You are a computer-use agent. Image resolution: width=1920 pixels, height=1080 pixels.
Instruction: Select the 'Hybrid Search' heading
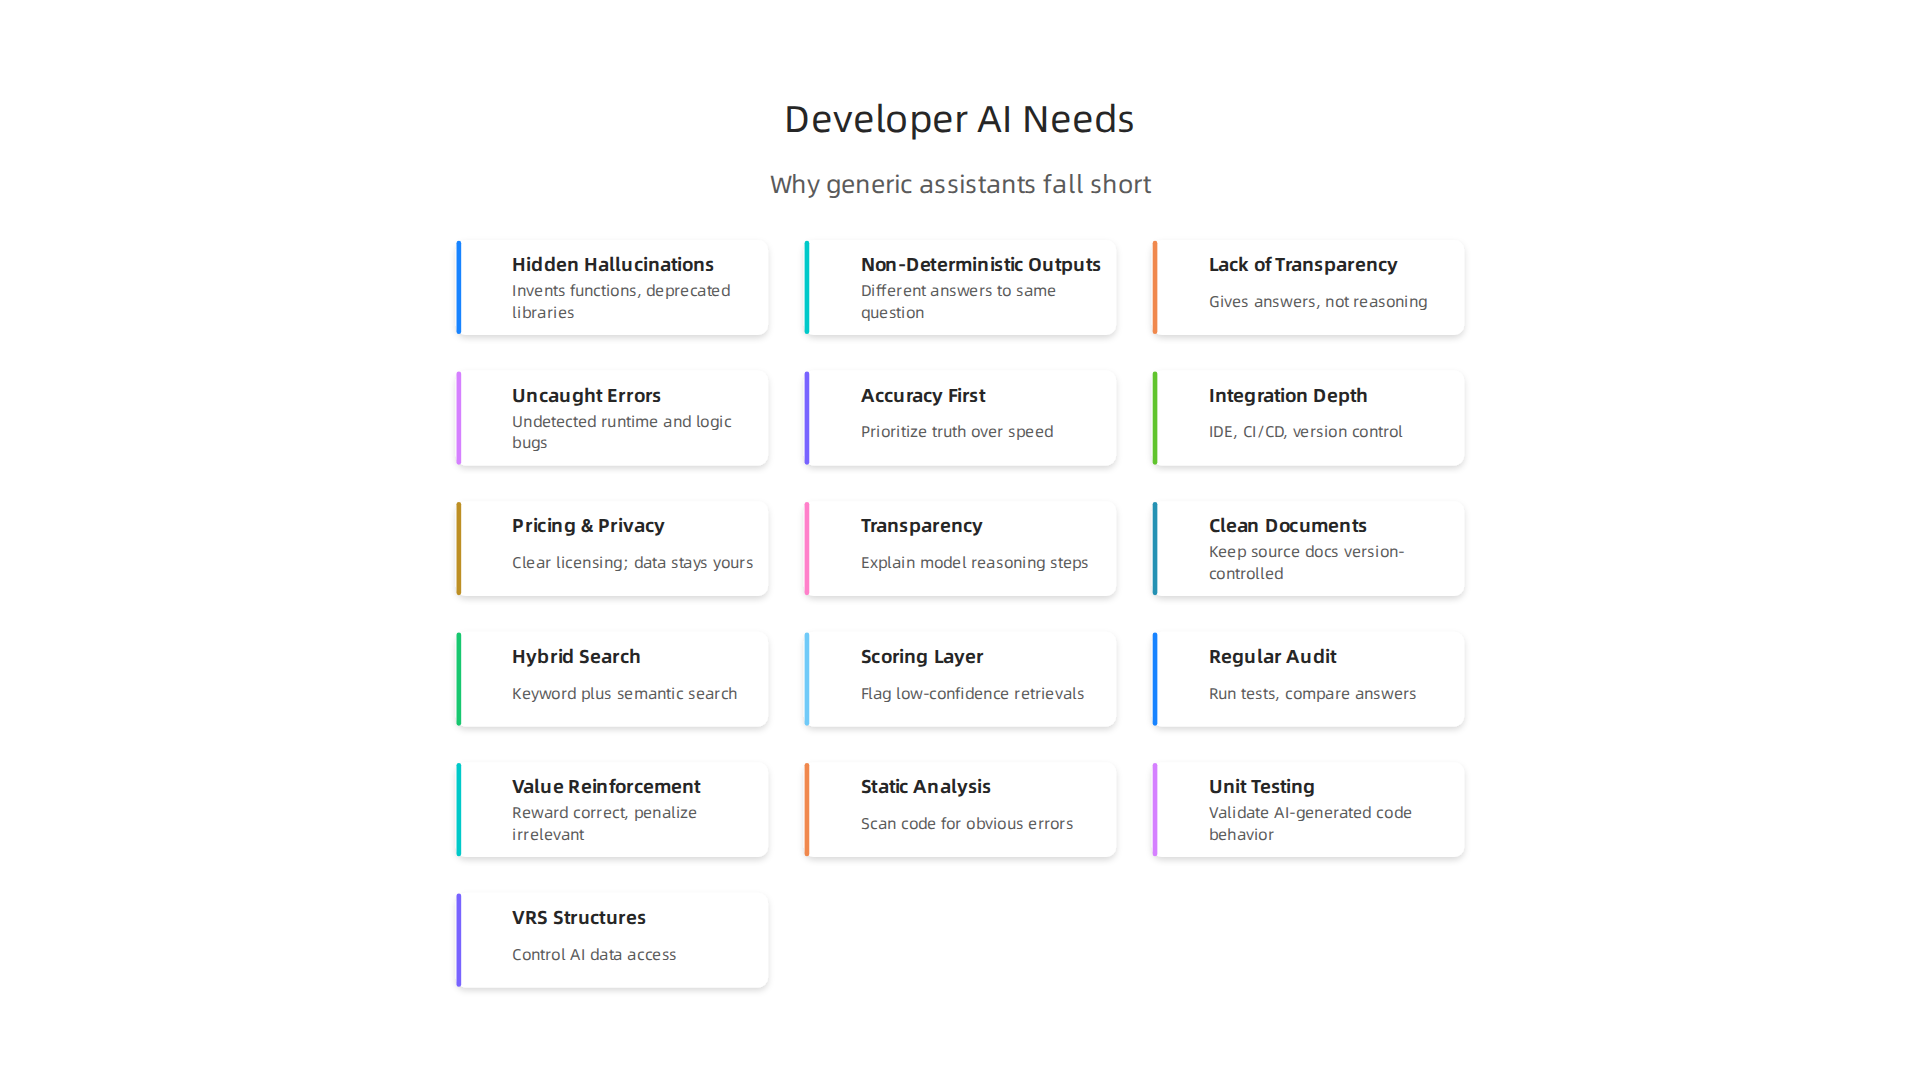coord(576,656)
